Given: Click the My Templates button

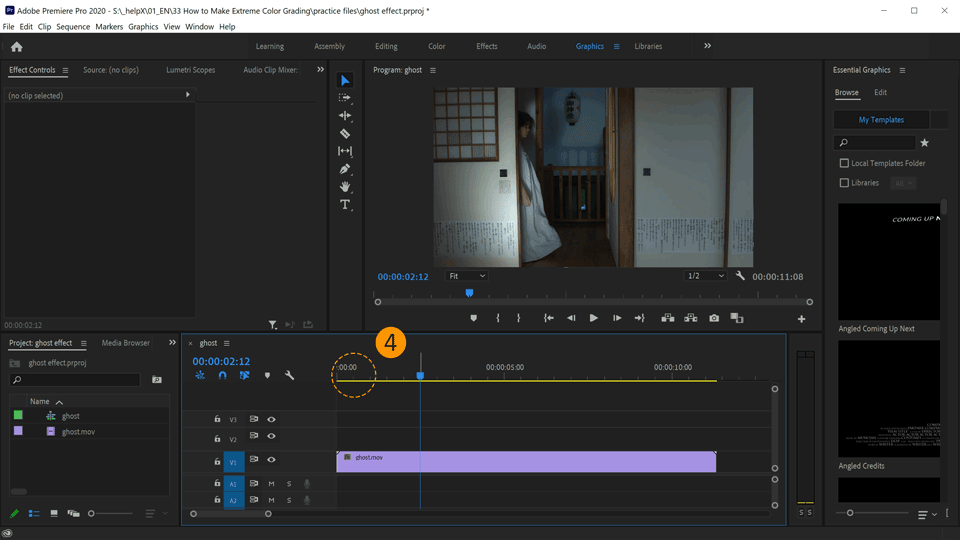Looking at the screenshot, I should coord(881,120).
